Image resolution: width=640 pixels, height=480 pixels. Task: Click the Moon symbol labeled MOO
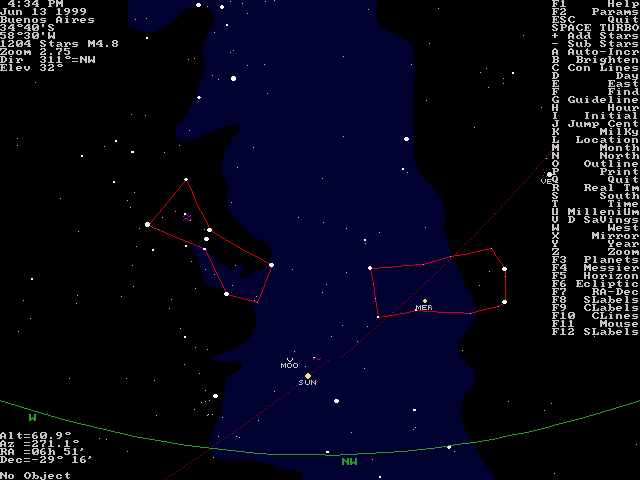point(290,360)
